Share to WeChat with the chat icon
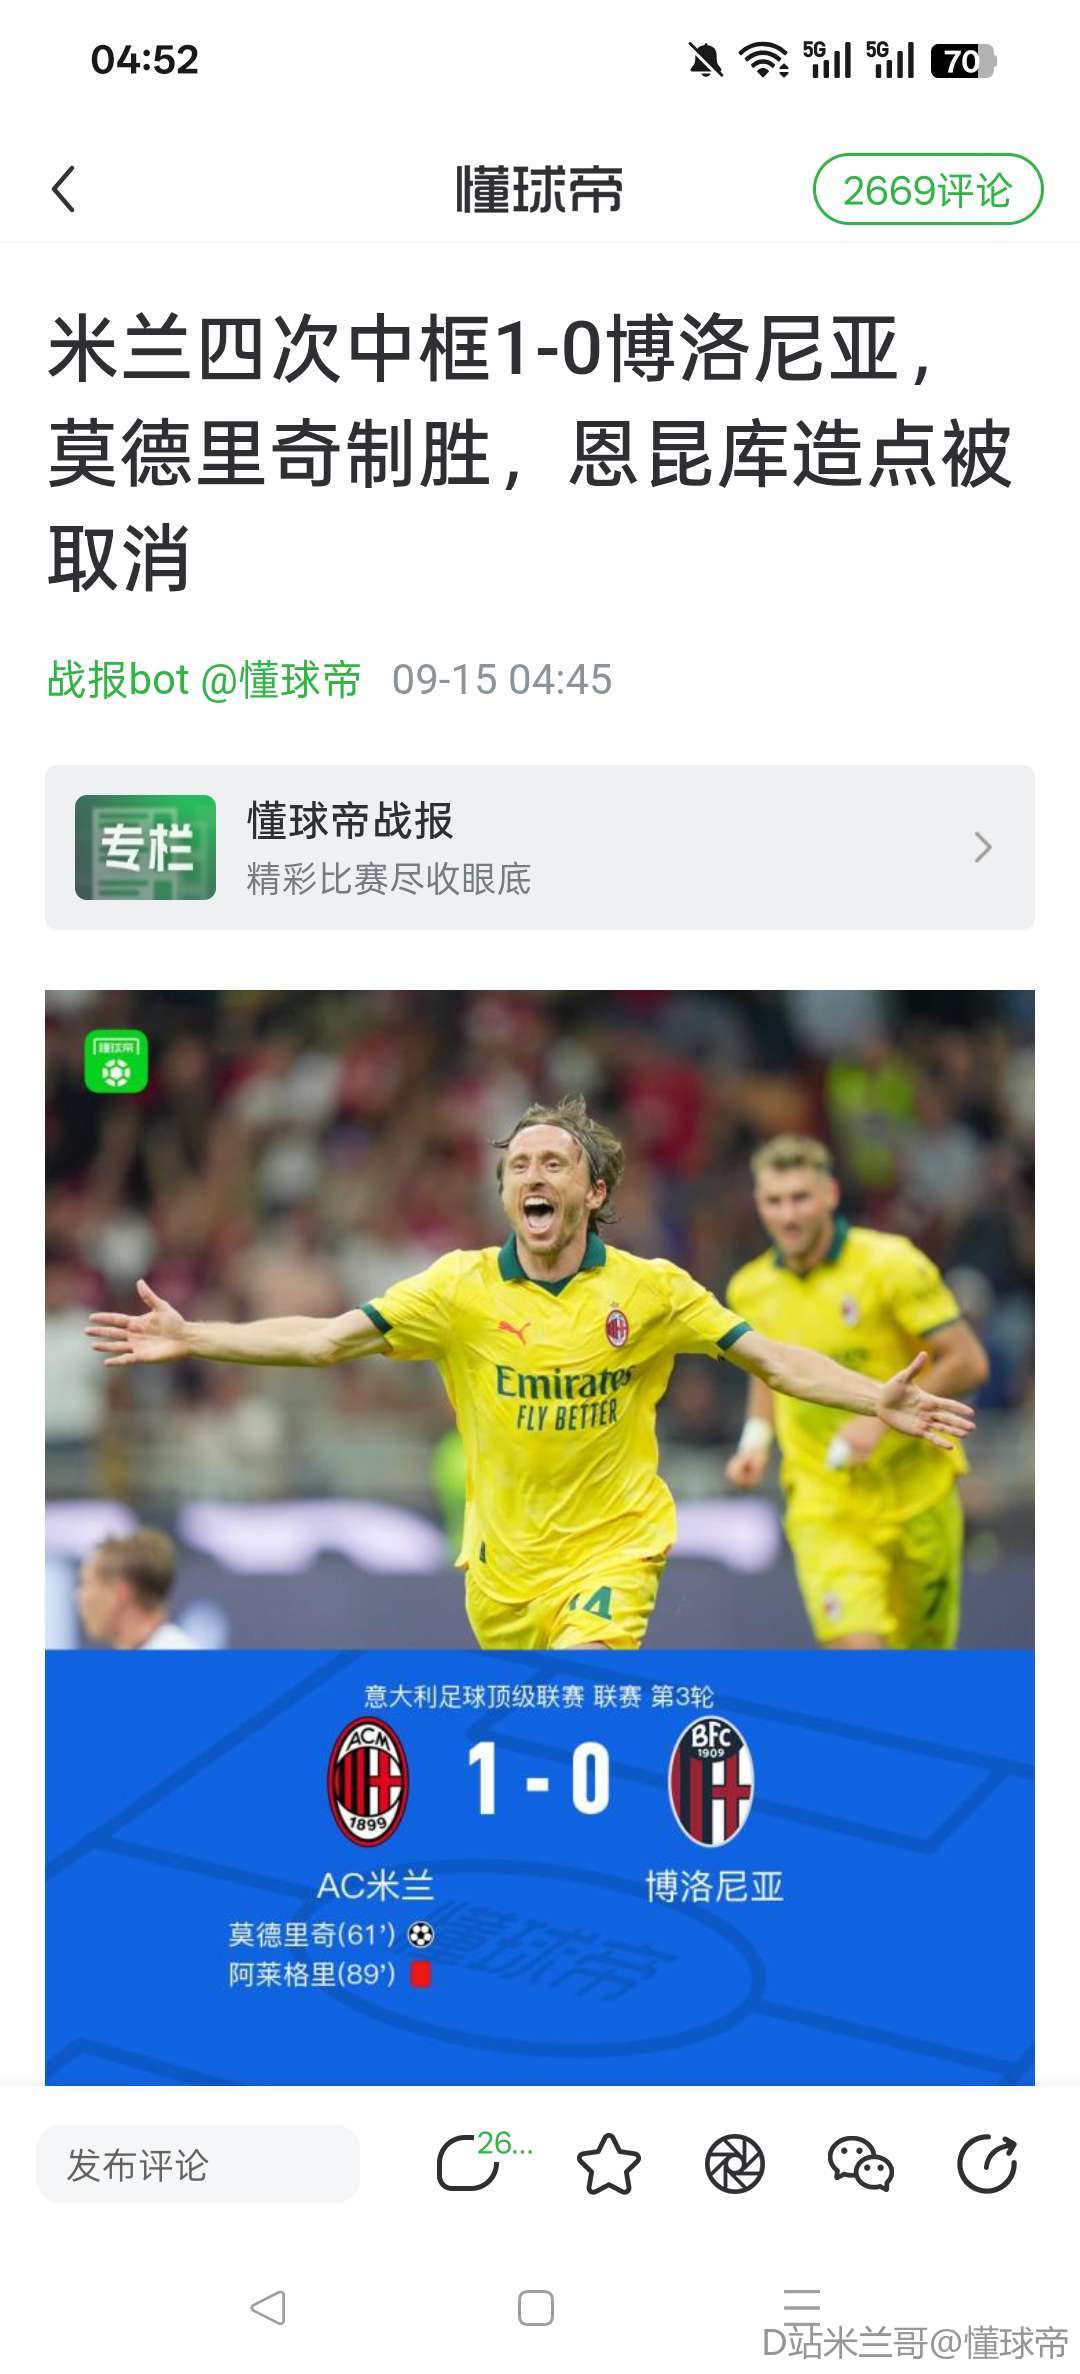 pyautogui.click(x=861, y=2165)
